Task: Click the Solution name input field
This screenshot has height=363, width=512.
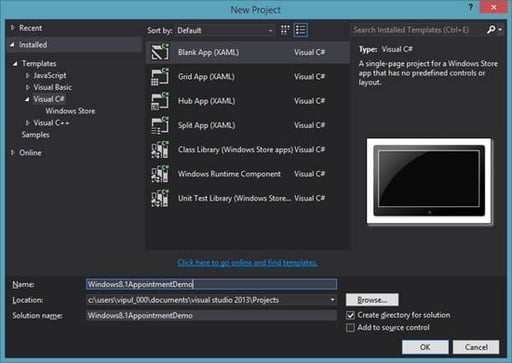Action: [211, 316]
